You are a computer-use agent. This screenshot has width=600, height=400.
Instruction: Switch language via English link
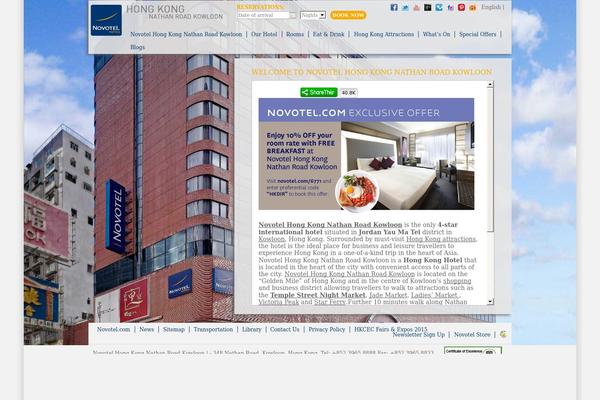pos(491,7)
